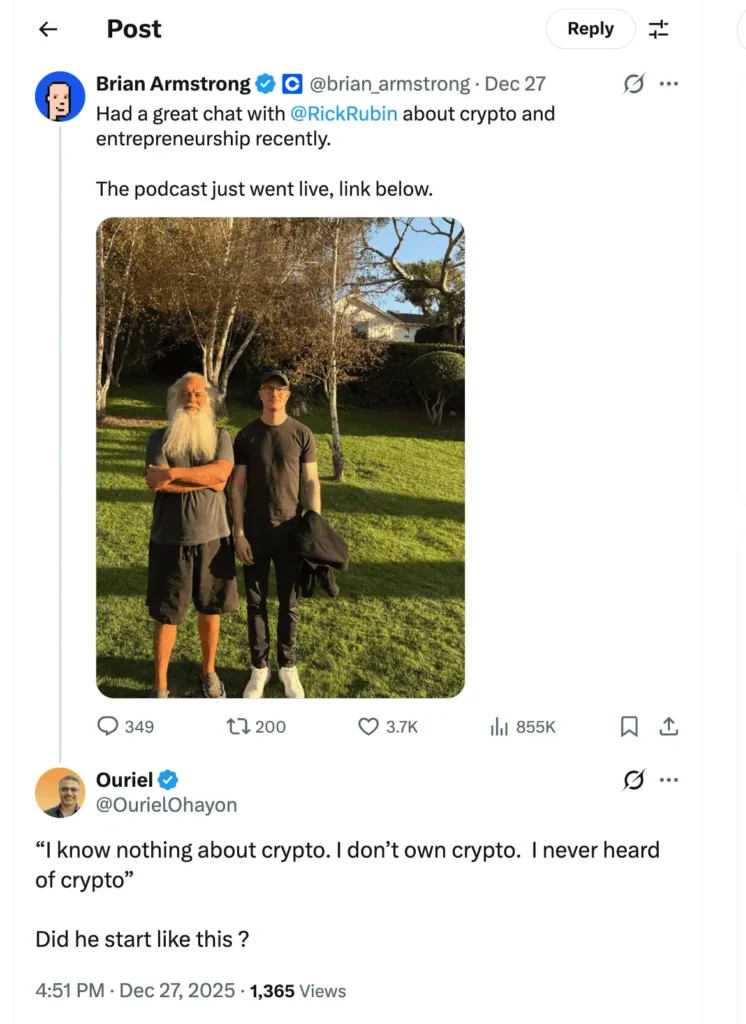Expand More menu on Ouriel's reply
Image resolution: width=746 pixels, height=1024 pixels.
[669, 780]
